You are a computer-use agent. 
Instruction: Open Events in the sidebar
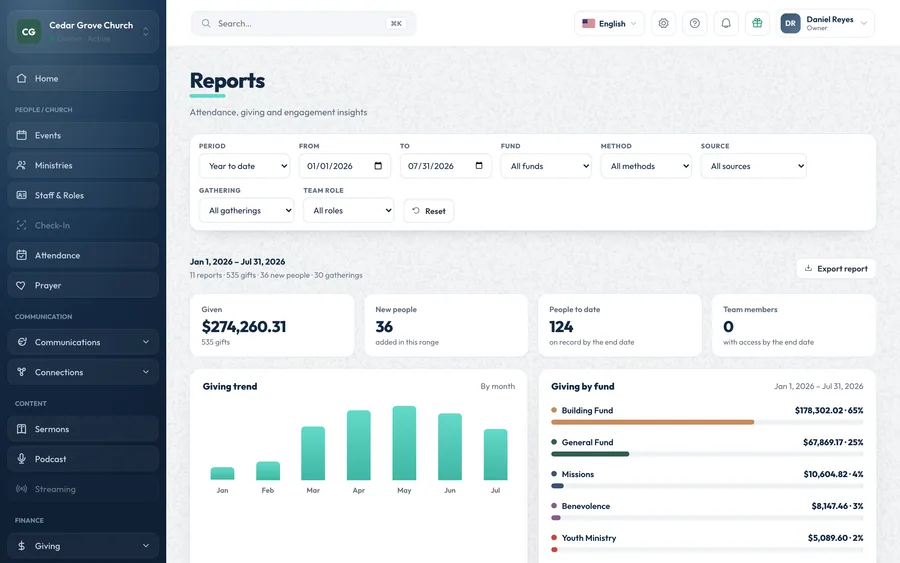pyautogui.click(x=83, y=135)
